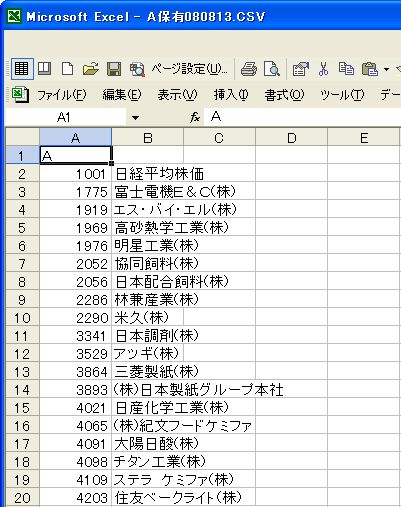Viewport: 401px width, 507px height.
Task: Expand the Paste options dropdown arrow
Action: click(386, 69)
